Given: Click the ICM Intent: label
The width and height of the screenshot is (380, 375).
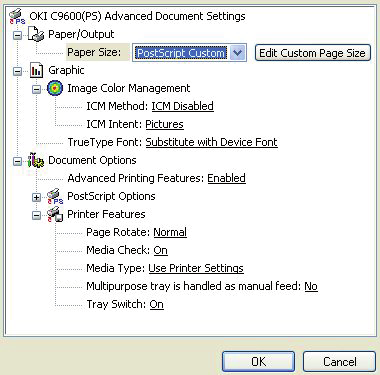Looking at the screenshot, I should pyautogui.click(x=114, y=124).
